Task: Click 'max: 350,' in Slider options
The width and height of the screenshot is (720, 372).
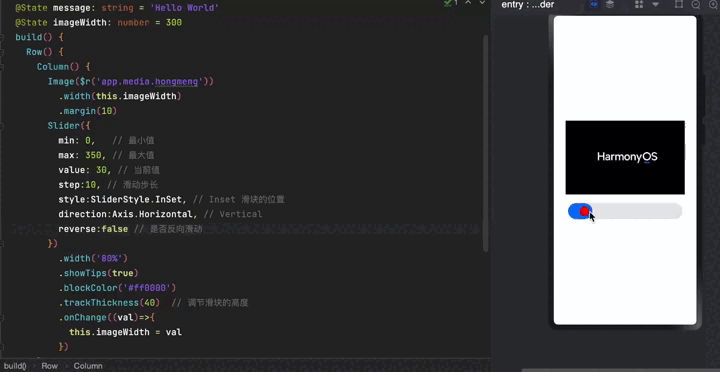Action: 82,155
